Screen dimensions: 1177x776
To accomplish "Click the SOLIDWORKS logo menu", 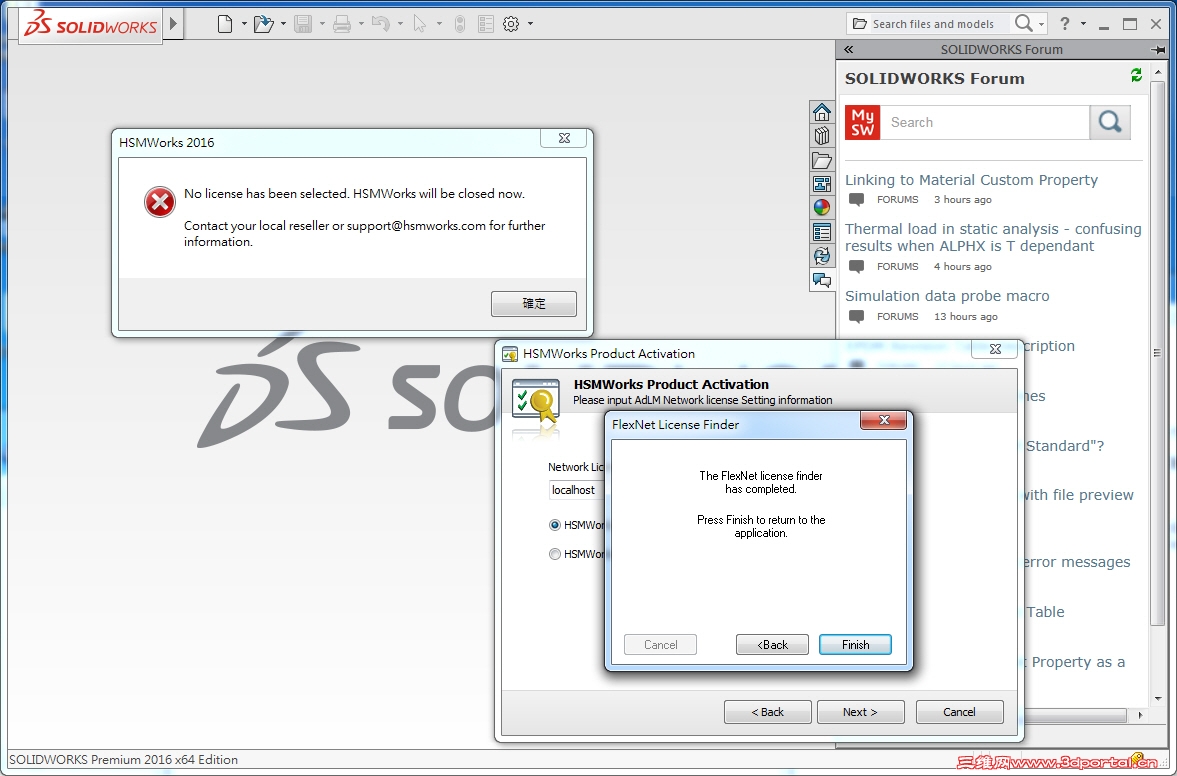I will coord(90,26).
